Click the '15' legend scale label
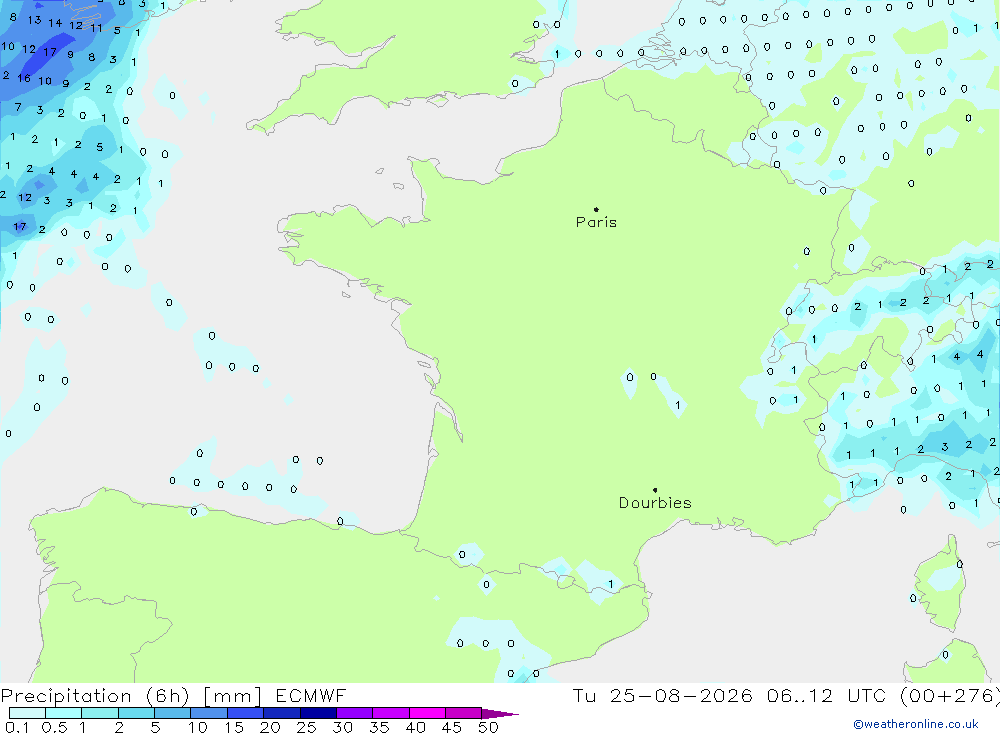1000x733 pixels. [x=234, y=727]
